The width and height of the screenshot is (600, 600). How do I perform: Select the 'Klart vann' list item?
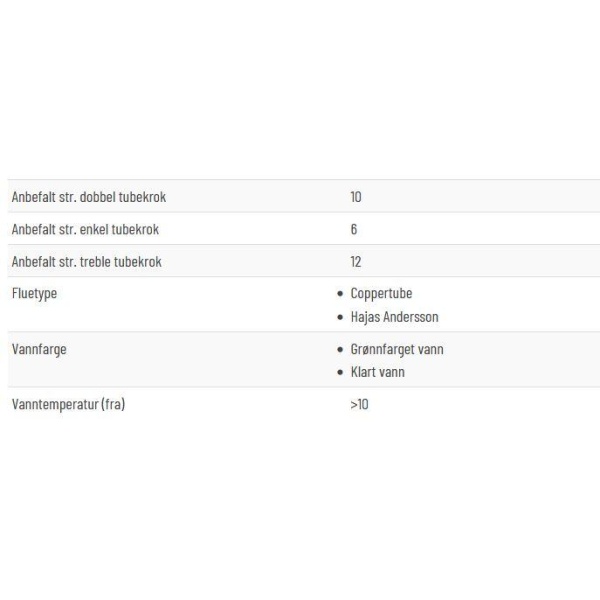[378, 372]
